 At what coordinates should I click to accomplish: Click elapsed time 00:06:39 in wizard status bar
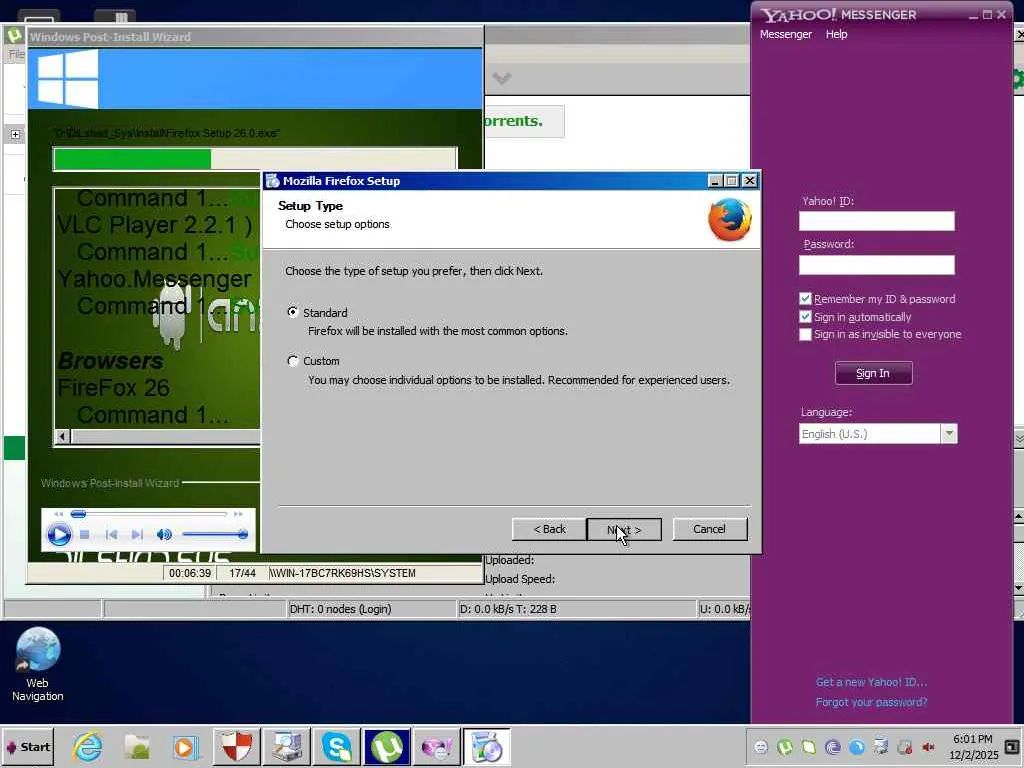click(x=190, y=573)
